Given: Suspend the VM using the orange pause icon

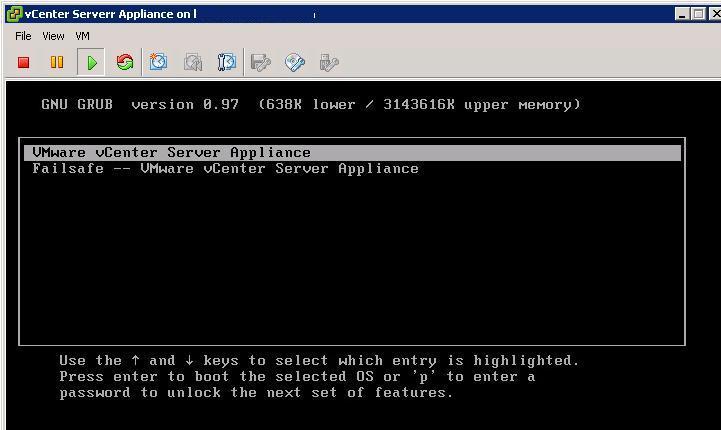Looking at the screenshot, I should pyautogui.click(x=57, y=62).
